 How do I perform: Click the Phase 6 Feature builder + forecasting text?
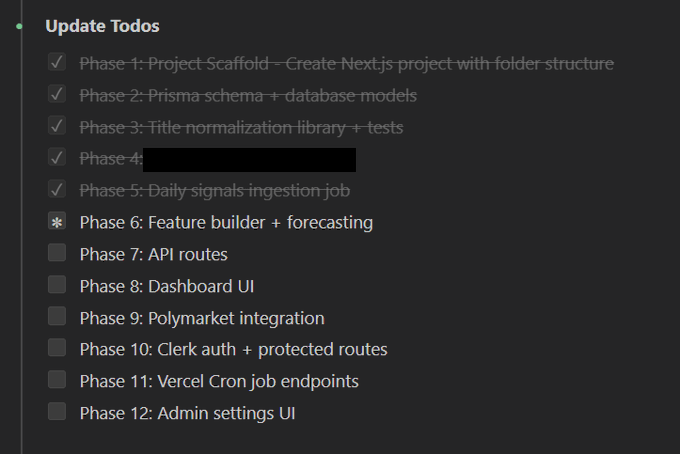click(x=226, y=222)
